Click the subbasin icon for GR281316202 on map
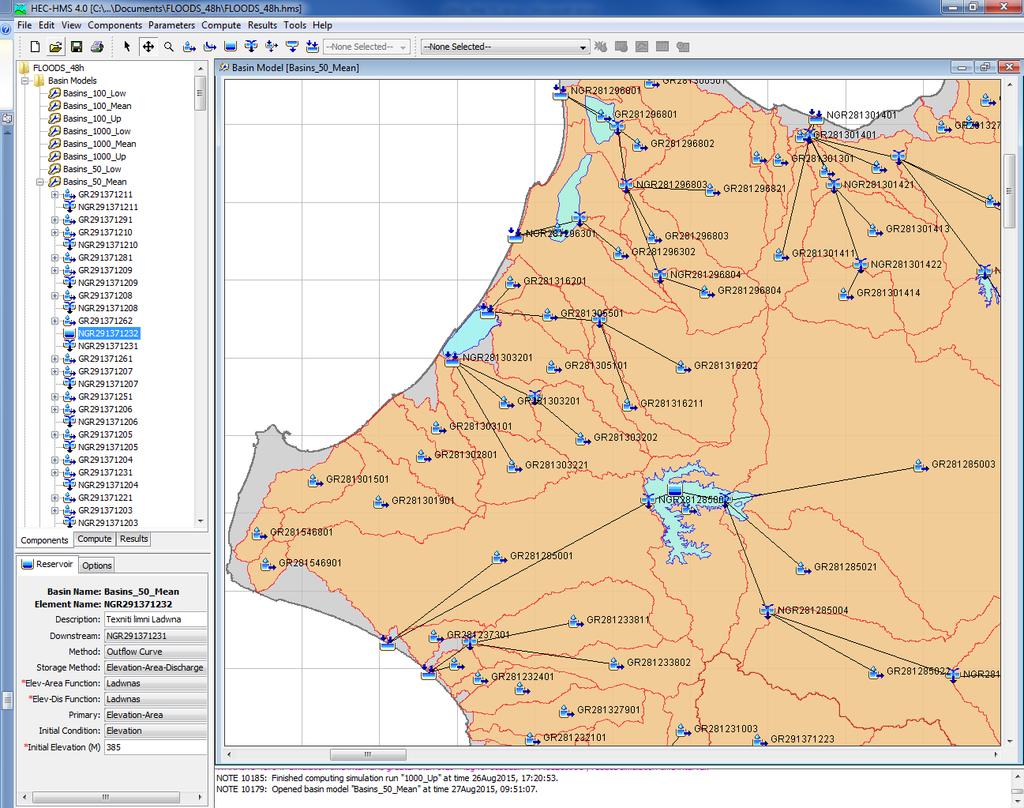This screenshot has width=1024, height=808. [x=683, y=367]
